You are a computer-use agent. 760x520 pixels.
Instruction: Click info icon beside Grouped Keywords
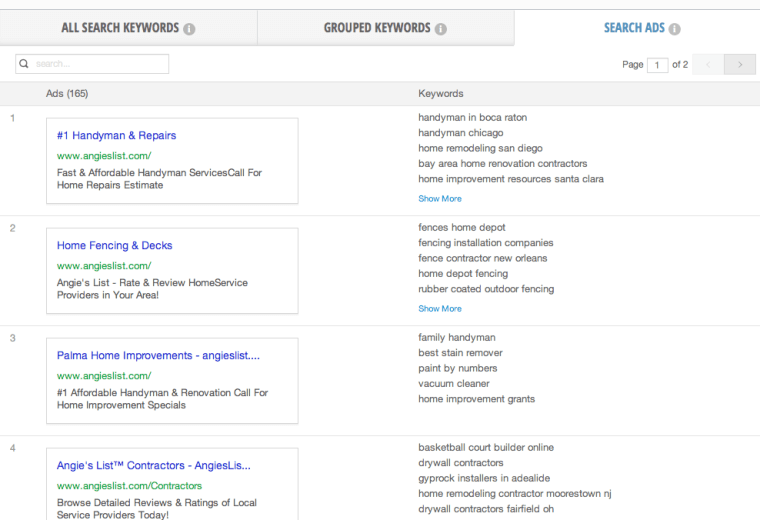point(441,29)
